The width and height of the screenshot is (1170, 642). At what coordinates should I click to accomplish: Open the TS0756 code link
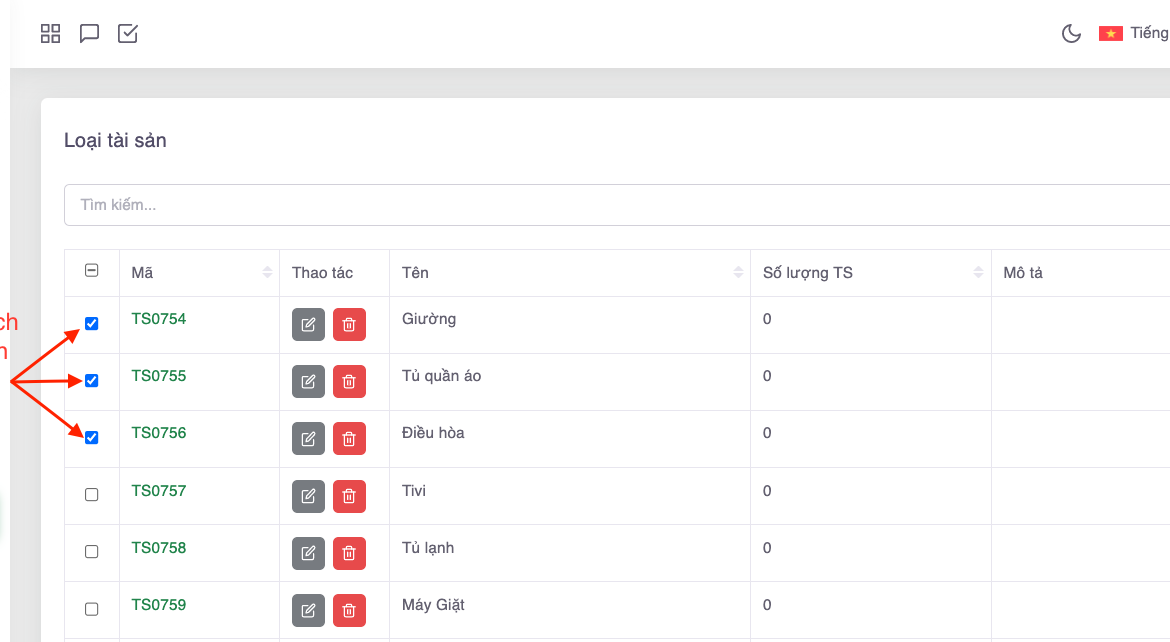coord(159,433)
